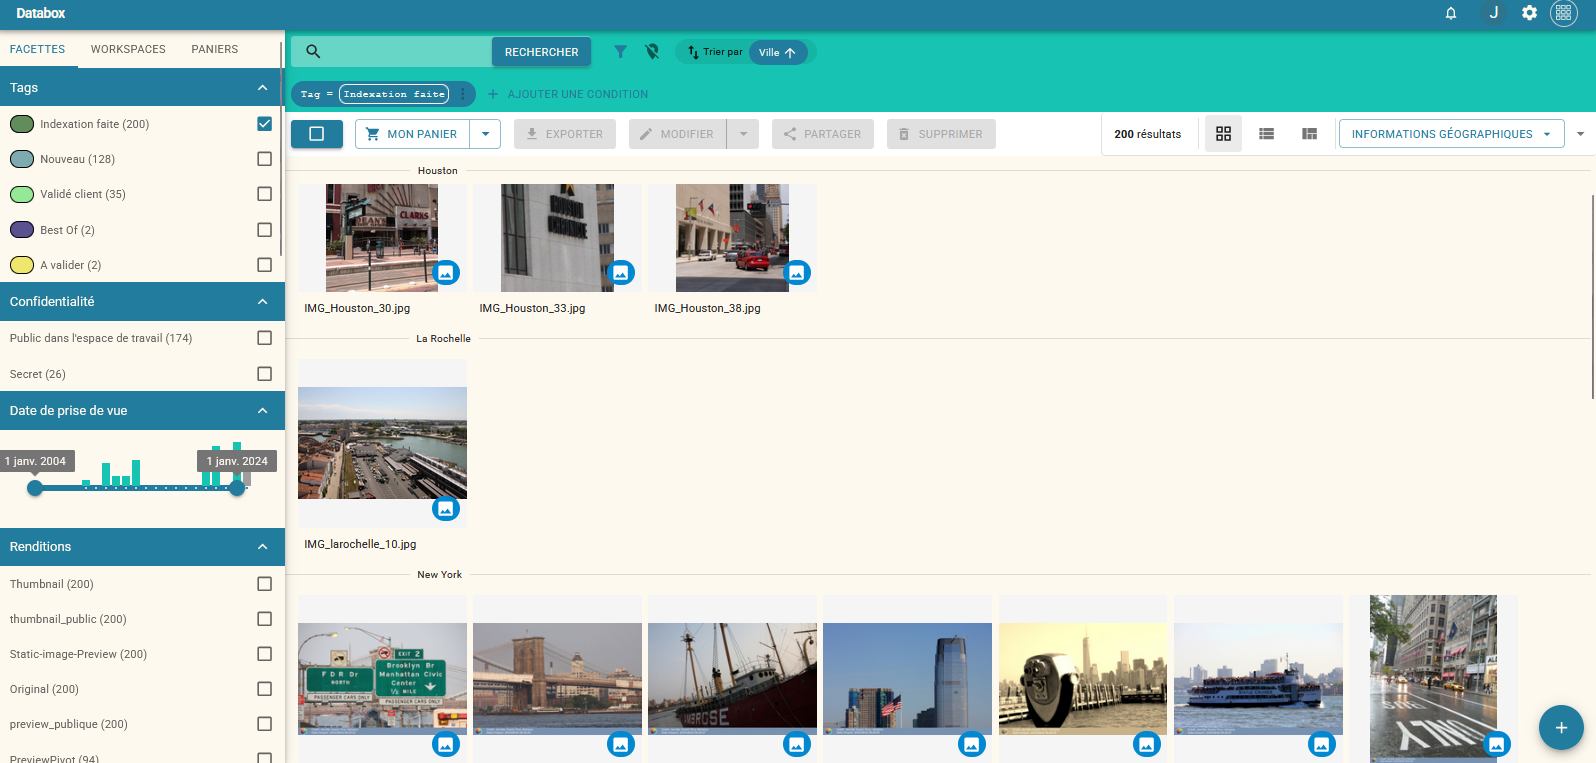Toggle the Ville sort order chip
The width and height of the screenshot is (1596, 763).
point(778,52)
